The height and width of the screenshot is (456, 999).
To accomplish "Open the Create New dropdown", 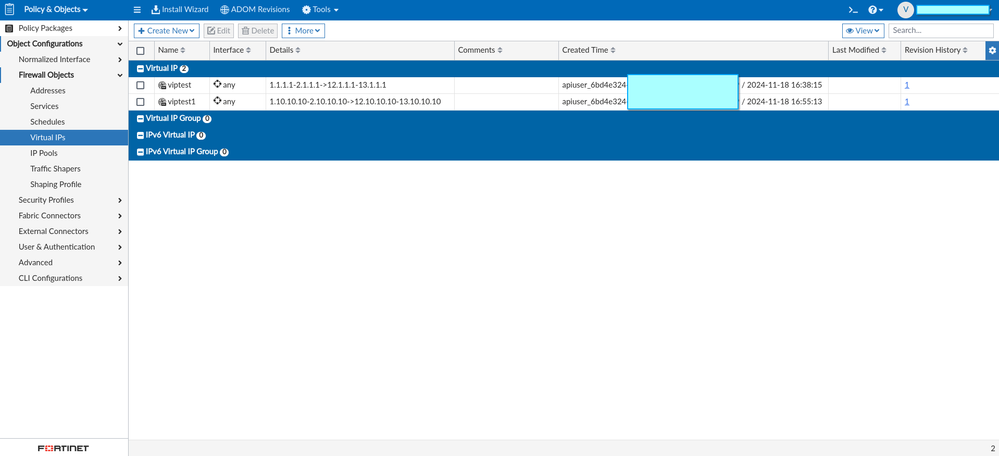I will [x=167, y=31].
